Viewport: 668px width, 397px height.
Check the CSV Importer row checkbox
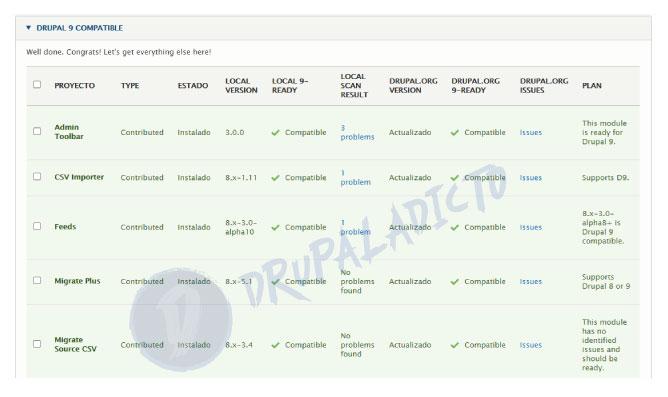click(37, 176)
